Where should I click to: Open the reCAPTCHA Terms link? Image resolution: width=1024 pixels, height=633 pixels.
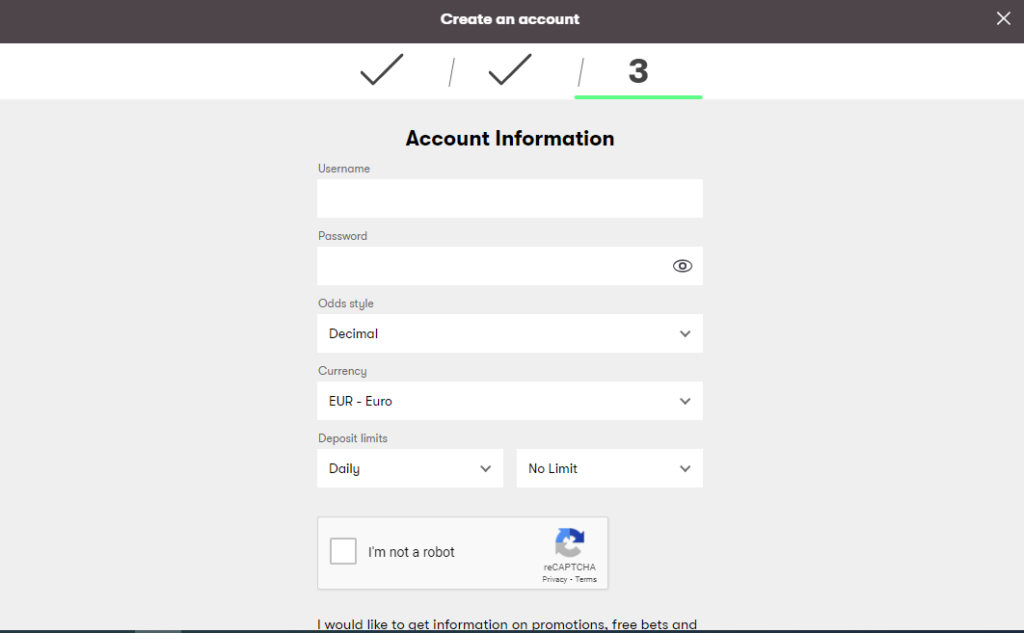pyautogui.click(x=586, y=580)
